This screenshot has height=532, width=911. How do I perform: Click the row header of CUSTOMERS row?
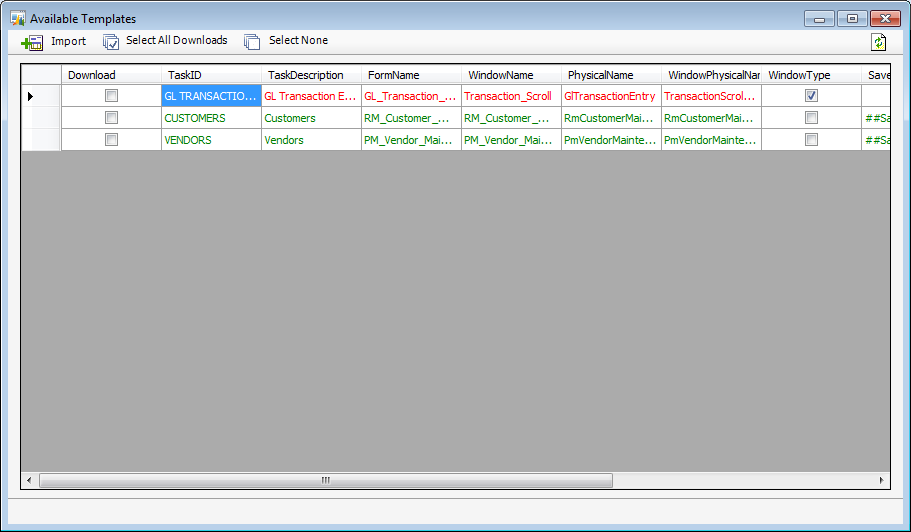click(x=41, y=118)
